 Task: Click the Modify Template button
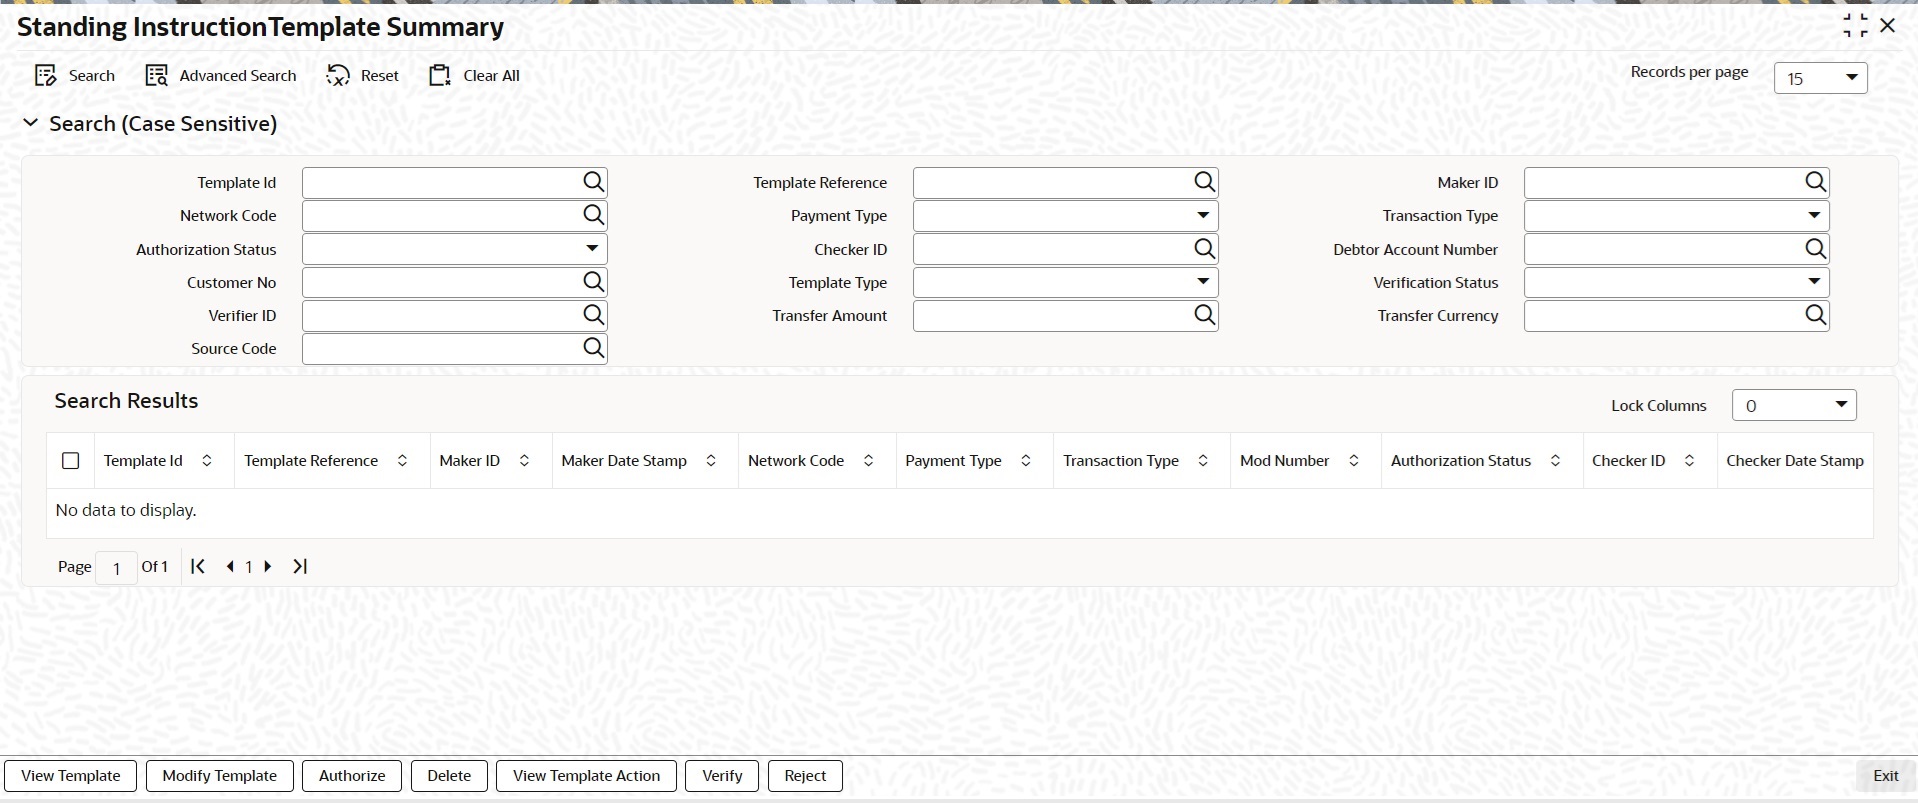[x=220, y=776]
